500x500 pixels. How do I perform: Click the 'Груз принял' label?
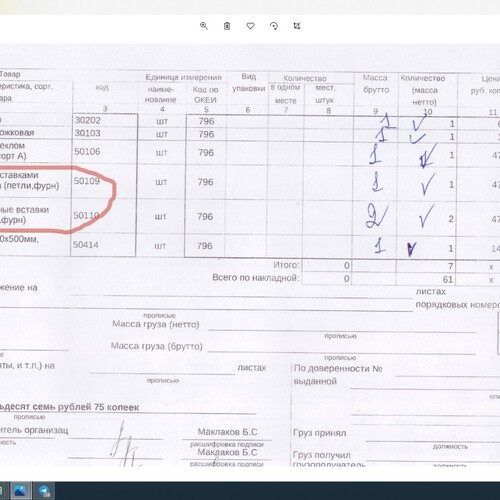pos(320,433)
